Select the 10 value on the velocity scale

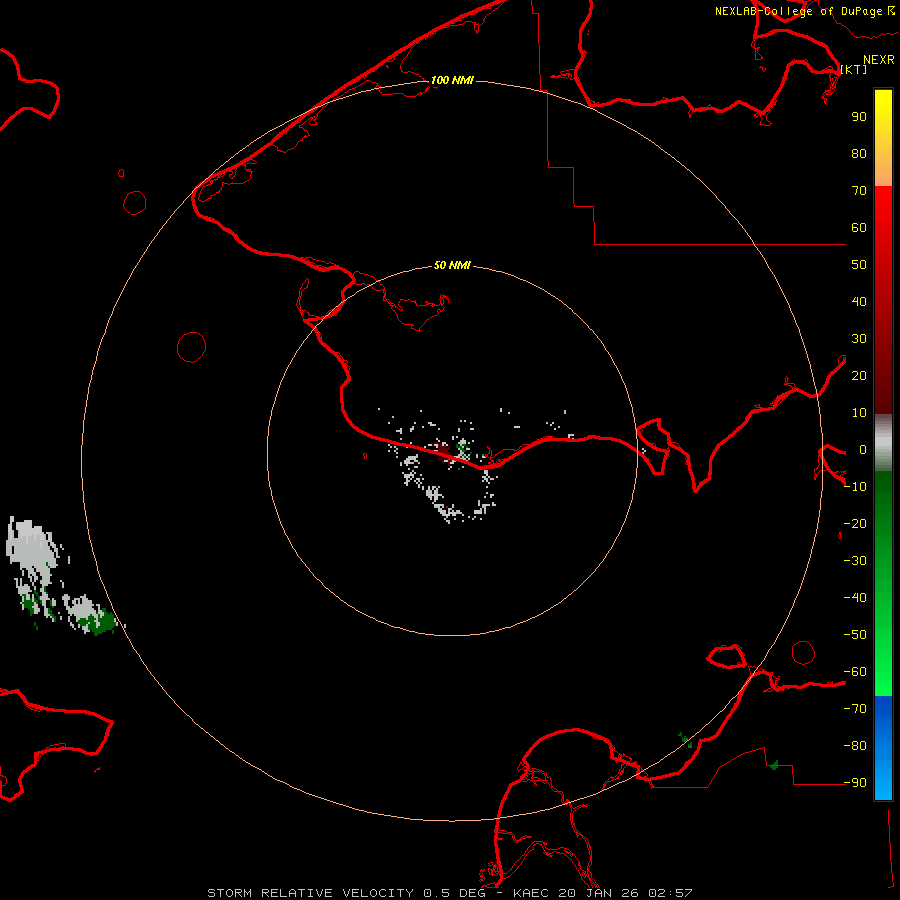859,413
